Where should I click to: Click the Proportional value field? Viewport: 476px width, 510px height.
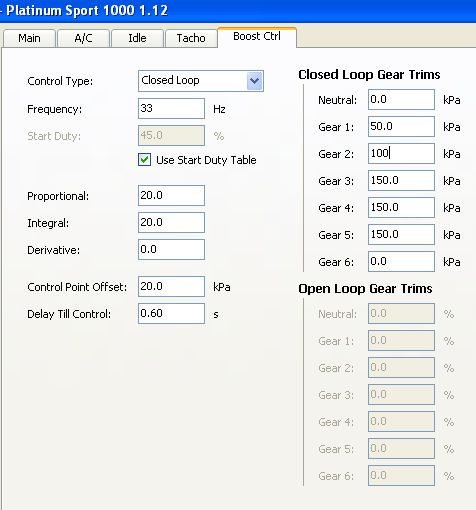tap(171, 196)
